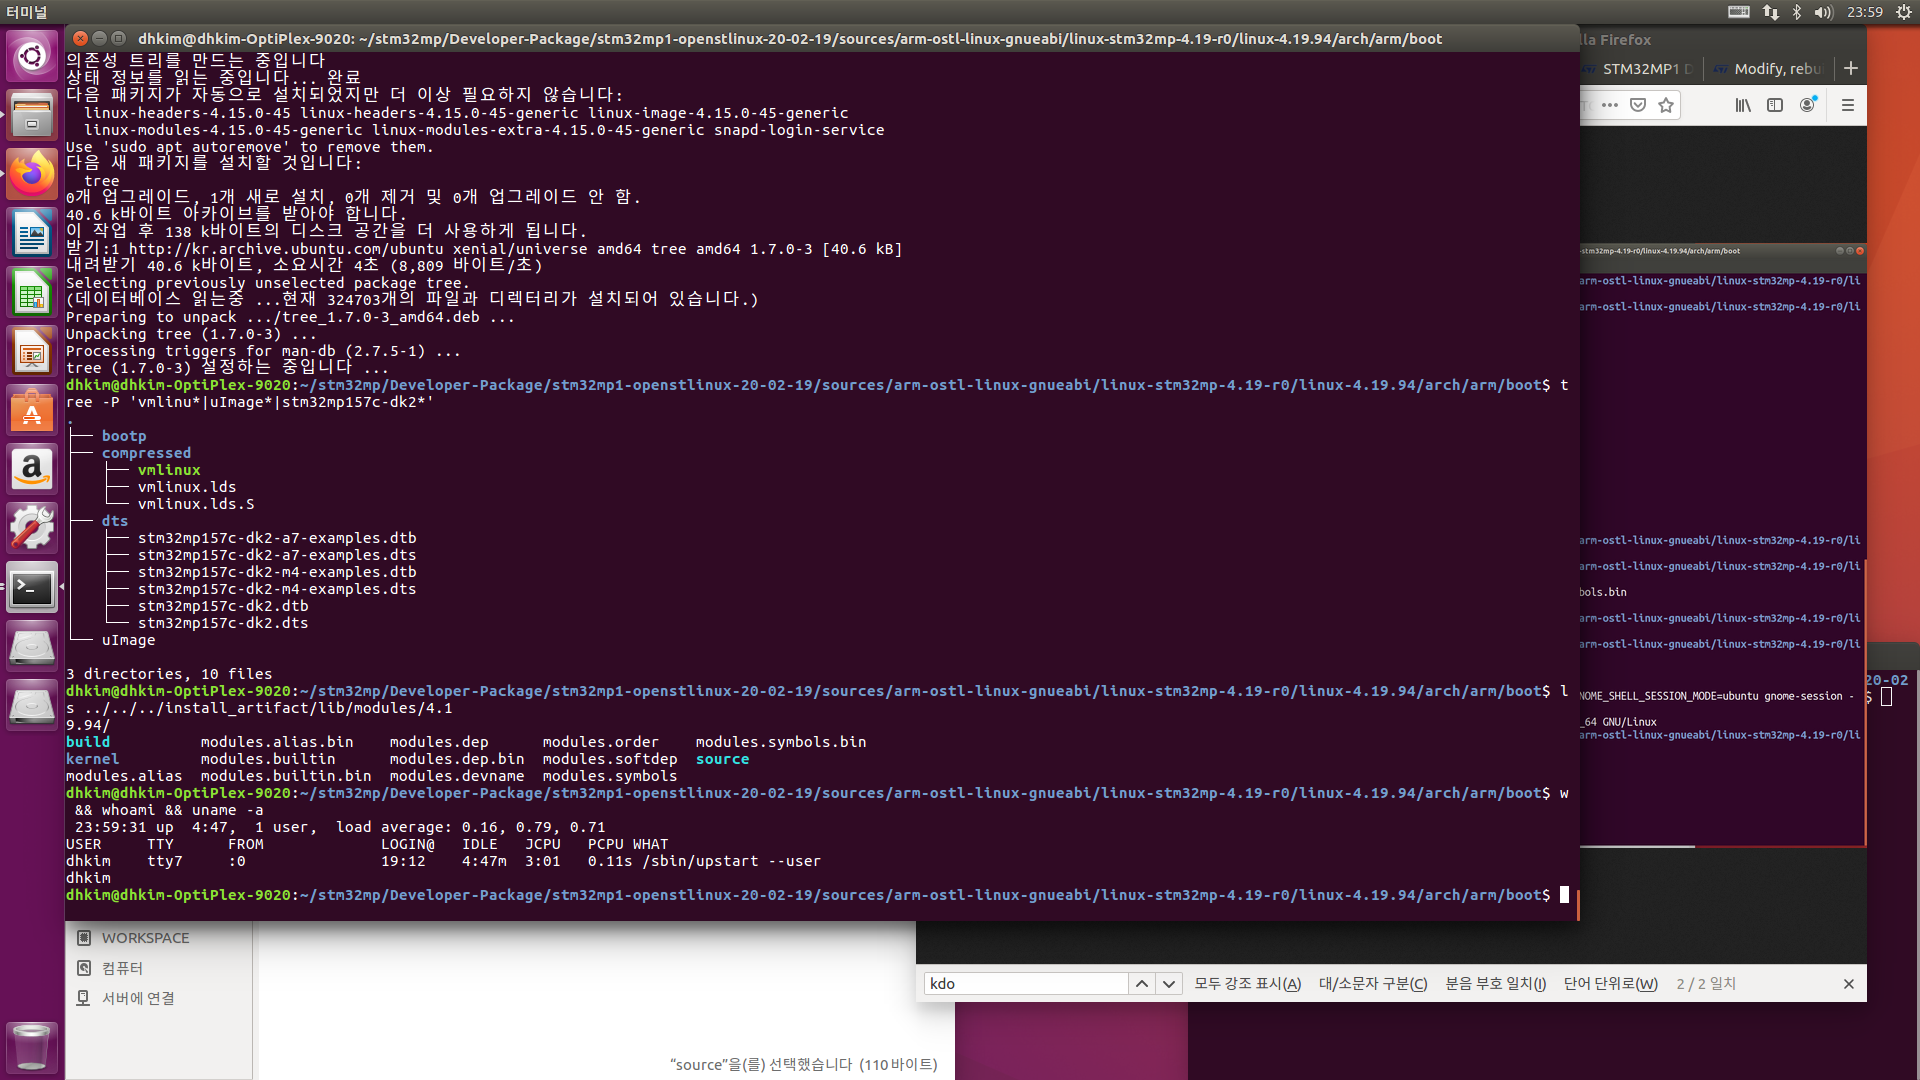This screenshot has height=1080, width=1920.
Task: Click the find bar search field
Action: pyautogui.click(x=1026, y=984)
